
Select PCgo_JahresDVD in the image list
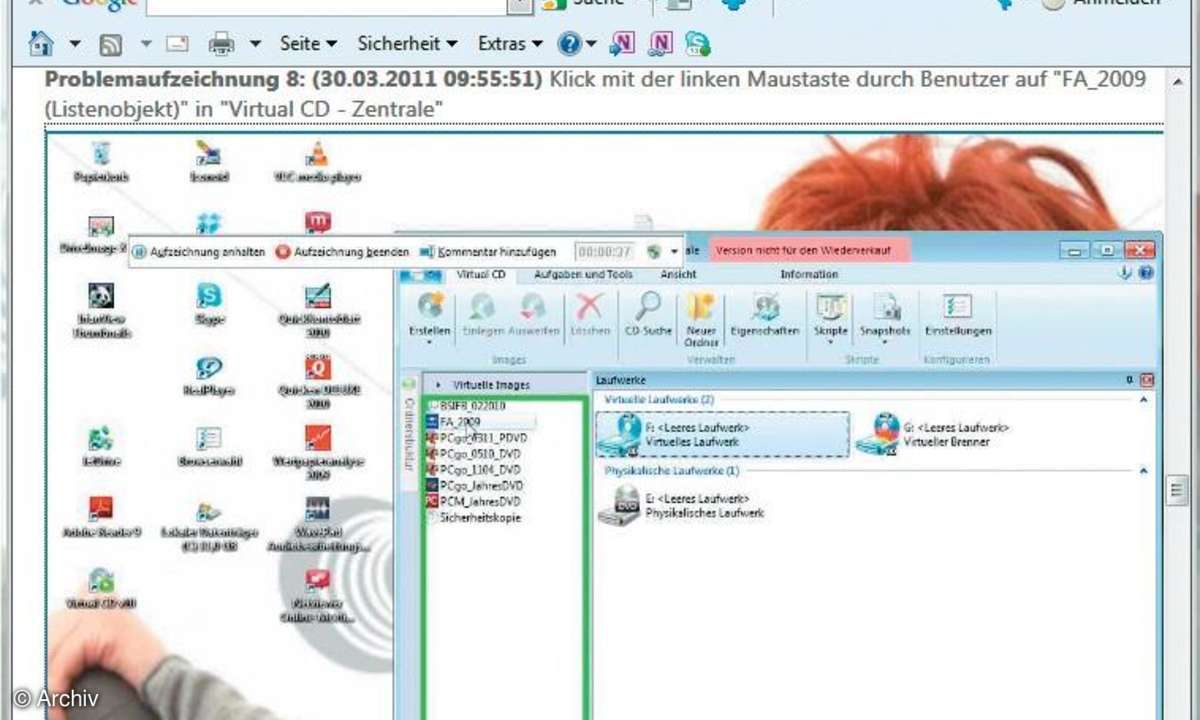click(x=475, y=485)
